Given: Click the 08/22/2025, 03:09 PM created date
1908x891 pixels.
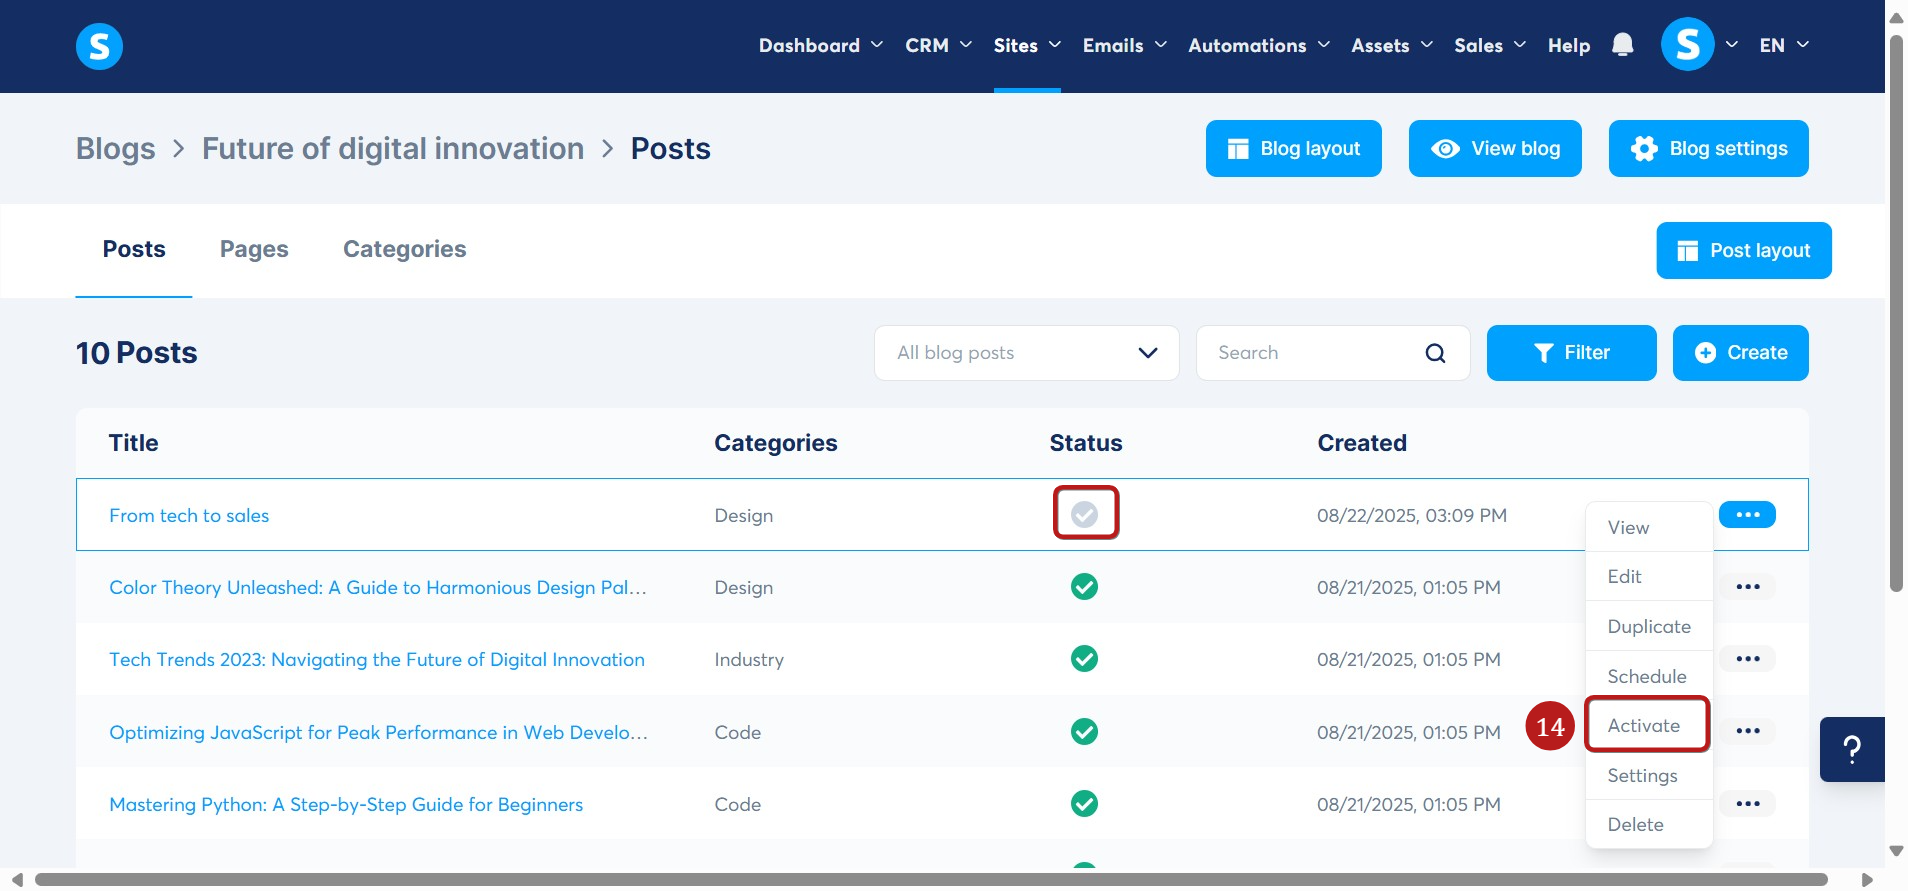Looking at the screenshot, I should click(1412, 516).
